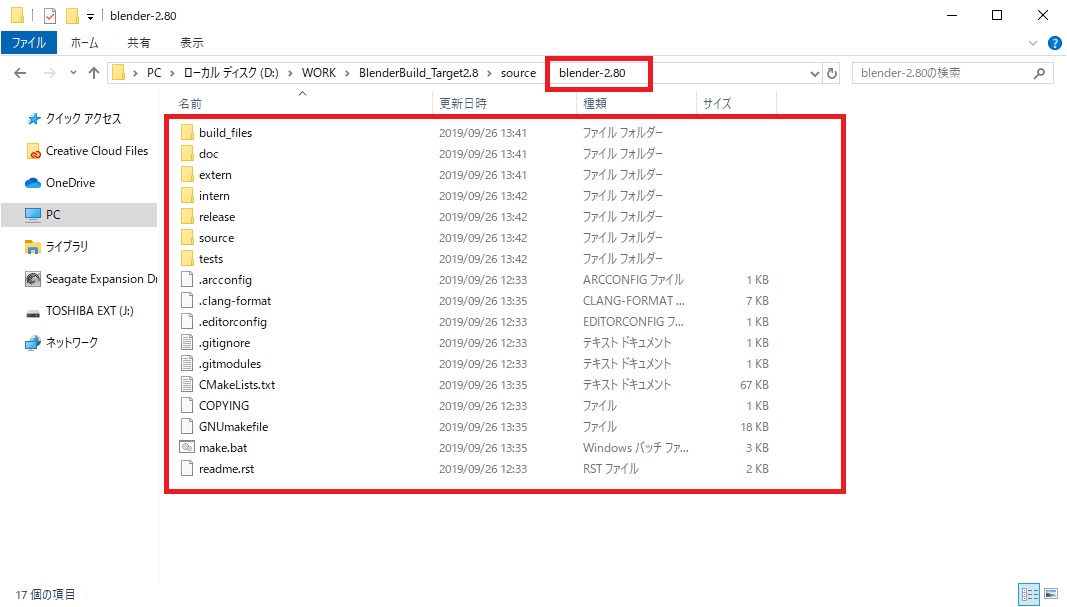
Task: Click the COPYING file icon
Action: (x=187, y=406)
